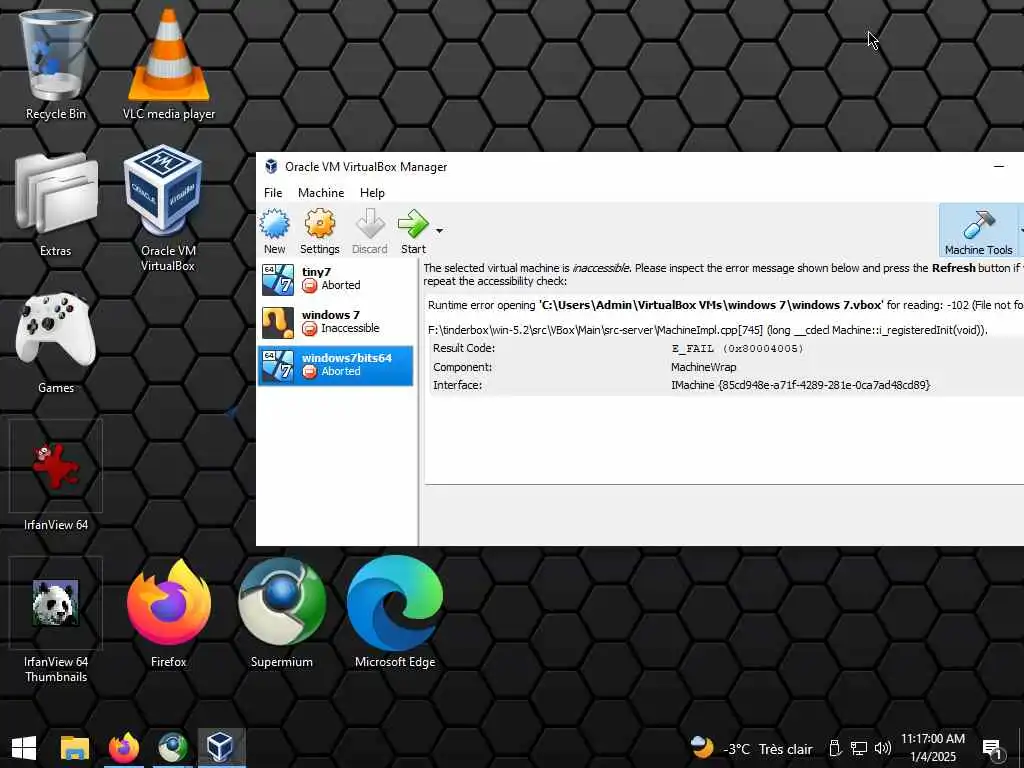Click the windows7bits64 OS icon
The width and height of the screenshot is (1024, 768).
click(x=278, y=366)
